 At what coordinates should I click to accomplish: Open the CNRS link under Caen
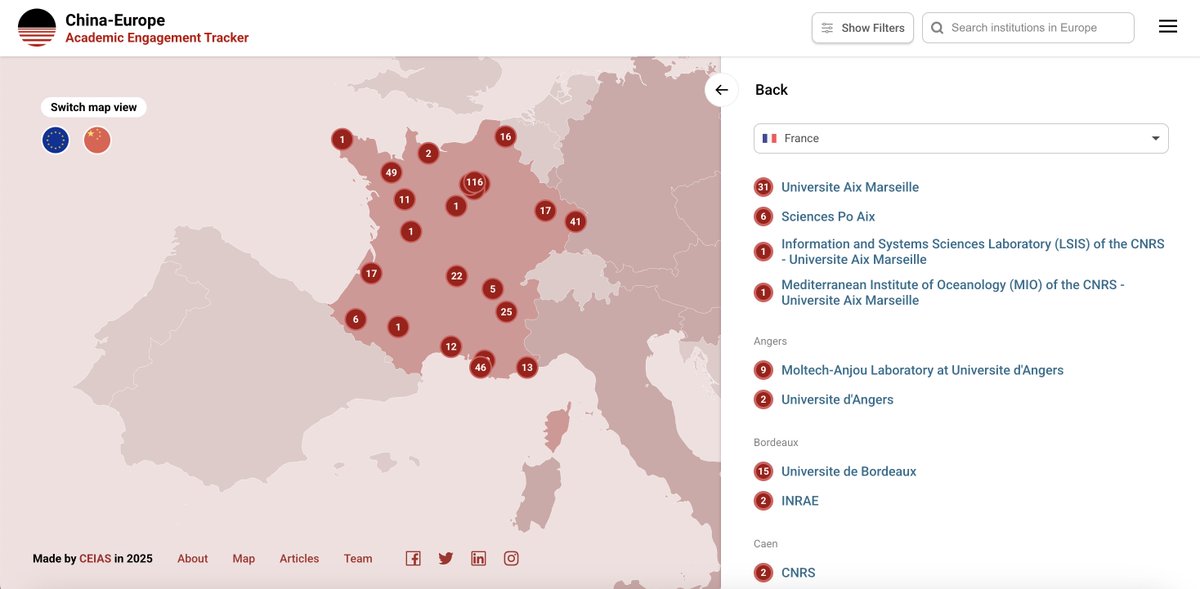(x=798, y=573)
